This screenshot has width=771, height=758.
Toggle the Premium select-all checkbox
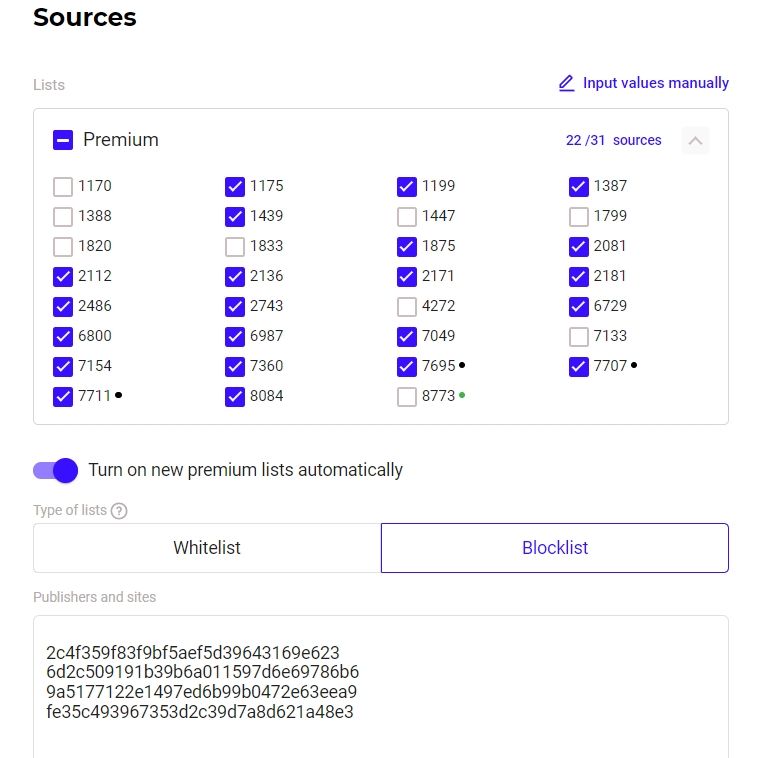coord(63,141)
